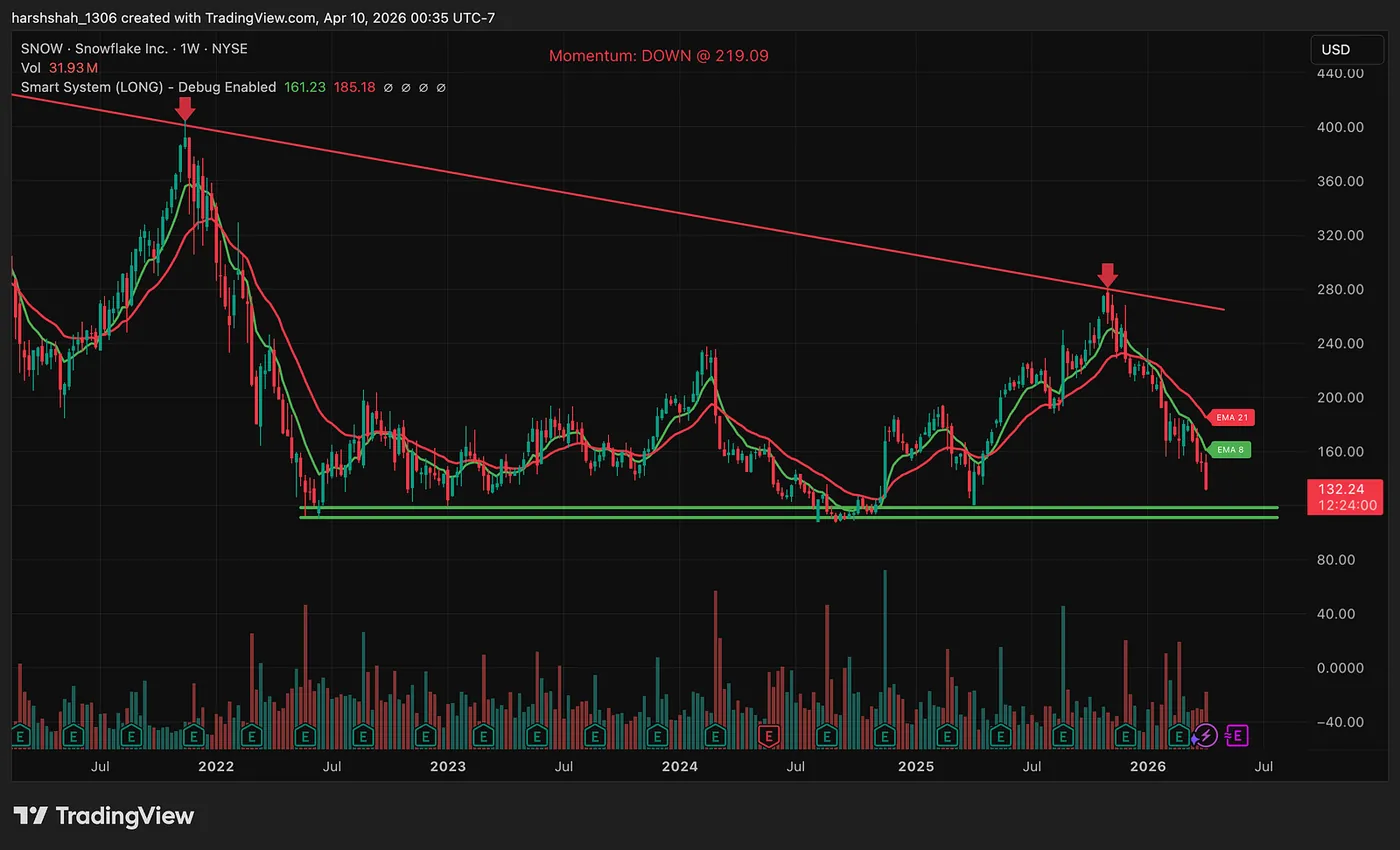The width and height of the screenshot is (1400, 850).
Task: Click the TradingView logo at bottom left
Action: point(103,815)
